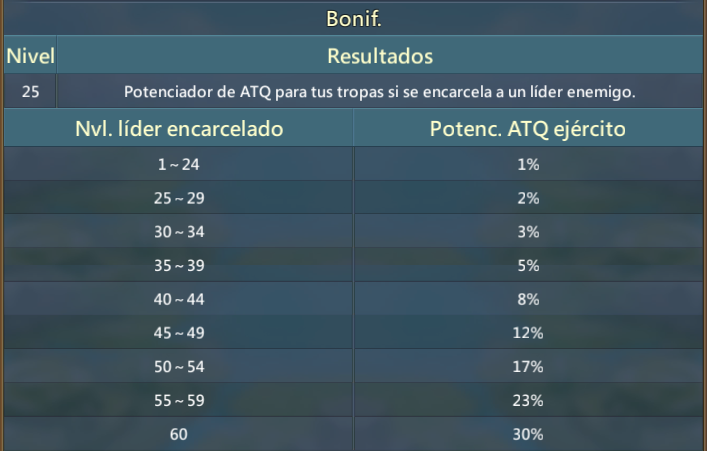Select the 40 ~ 44 level range
Screen dimensions: 707x451
179,299
